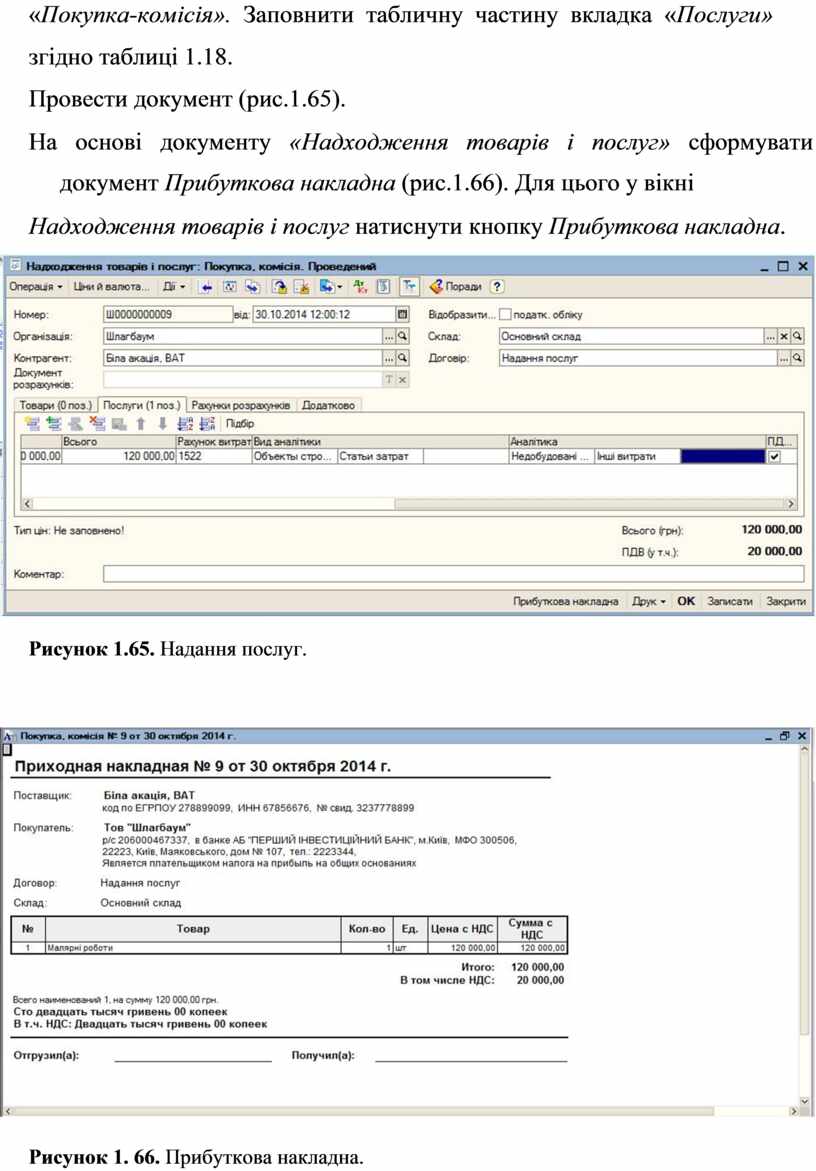The image size is (816, 1171).
Task: Move row up with arrow icon
Action: tap(140, 423)
